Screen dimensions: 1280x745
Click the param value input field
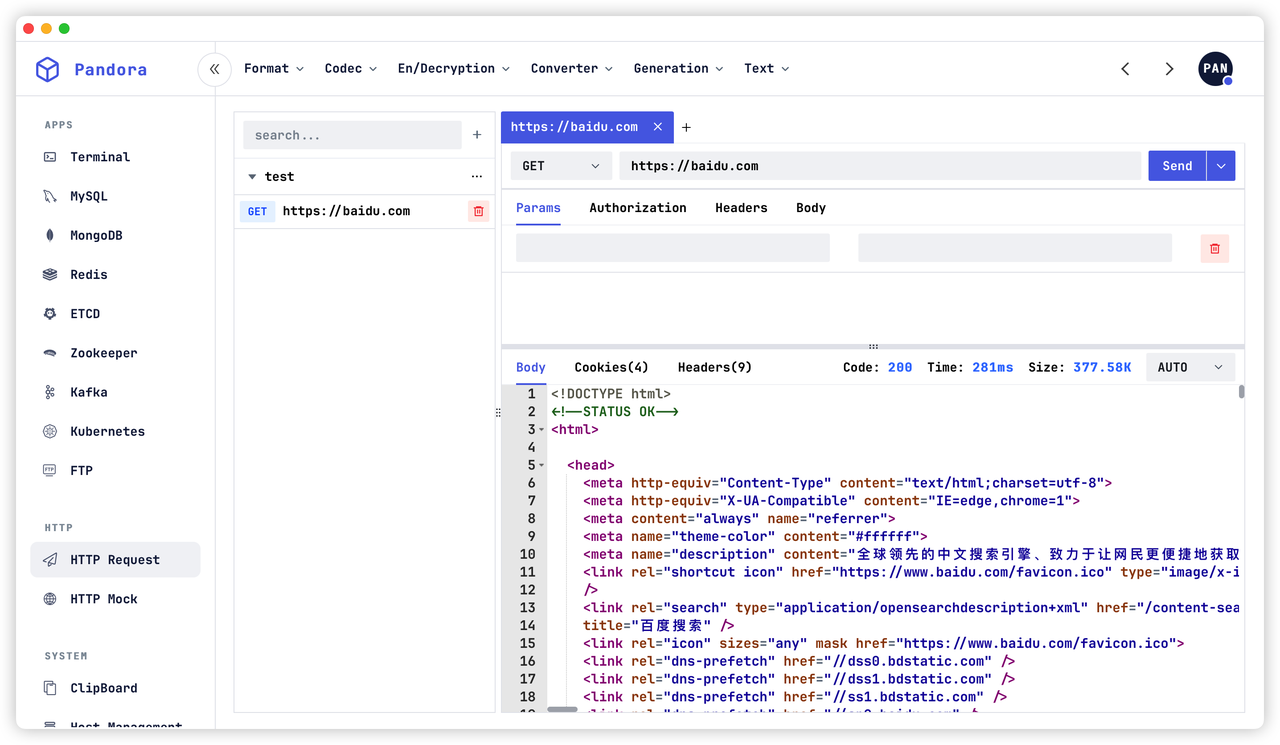click(1015, 248)
